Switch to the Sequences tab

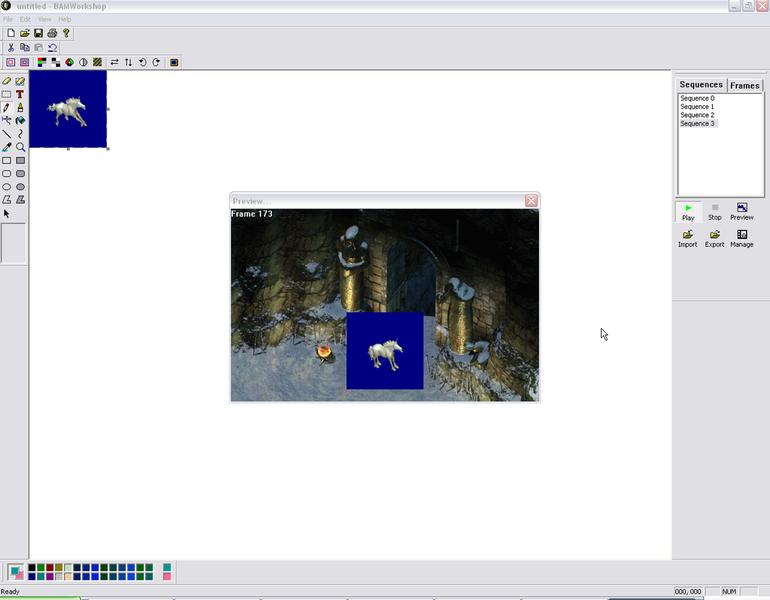coord(701,85)
